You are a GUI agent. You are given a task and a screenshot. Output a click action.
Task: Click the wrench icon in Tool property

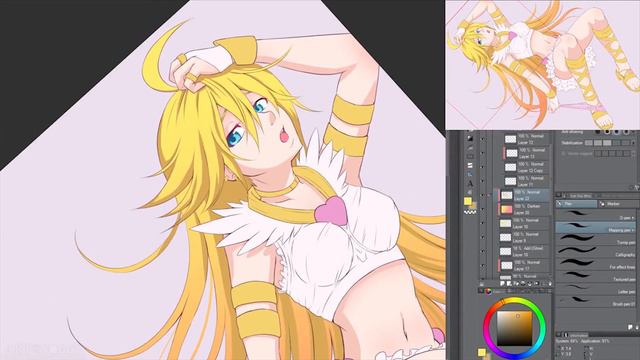(636, 187)
